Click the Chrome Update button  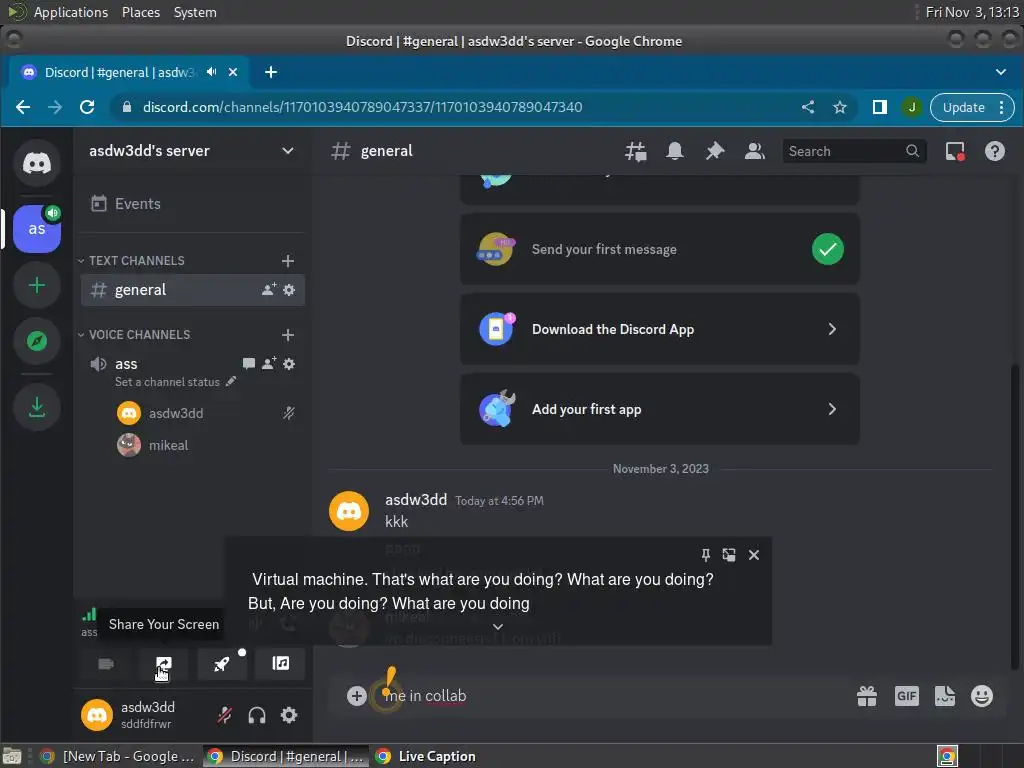[x=964, y=107]
